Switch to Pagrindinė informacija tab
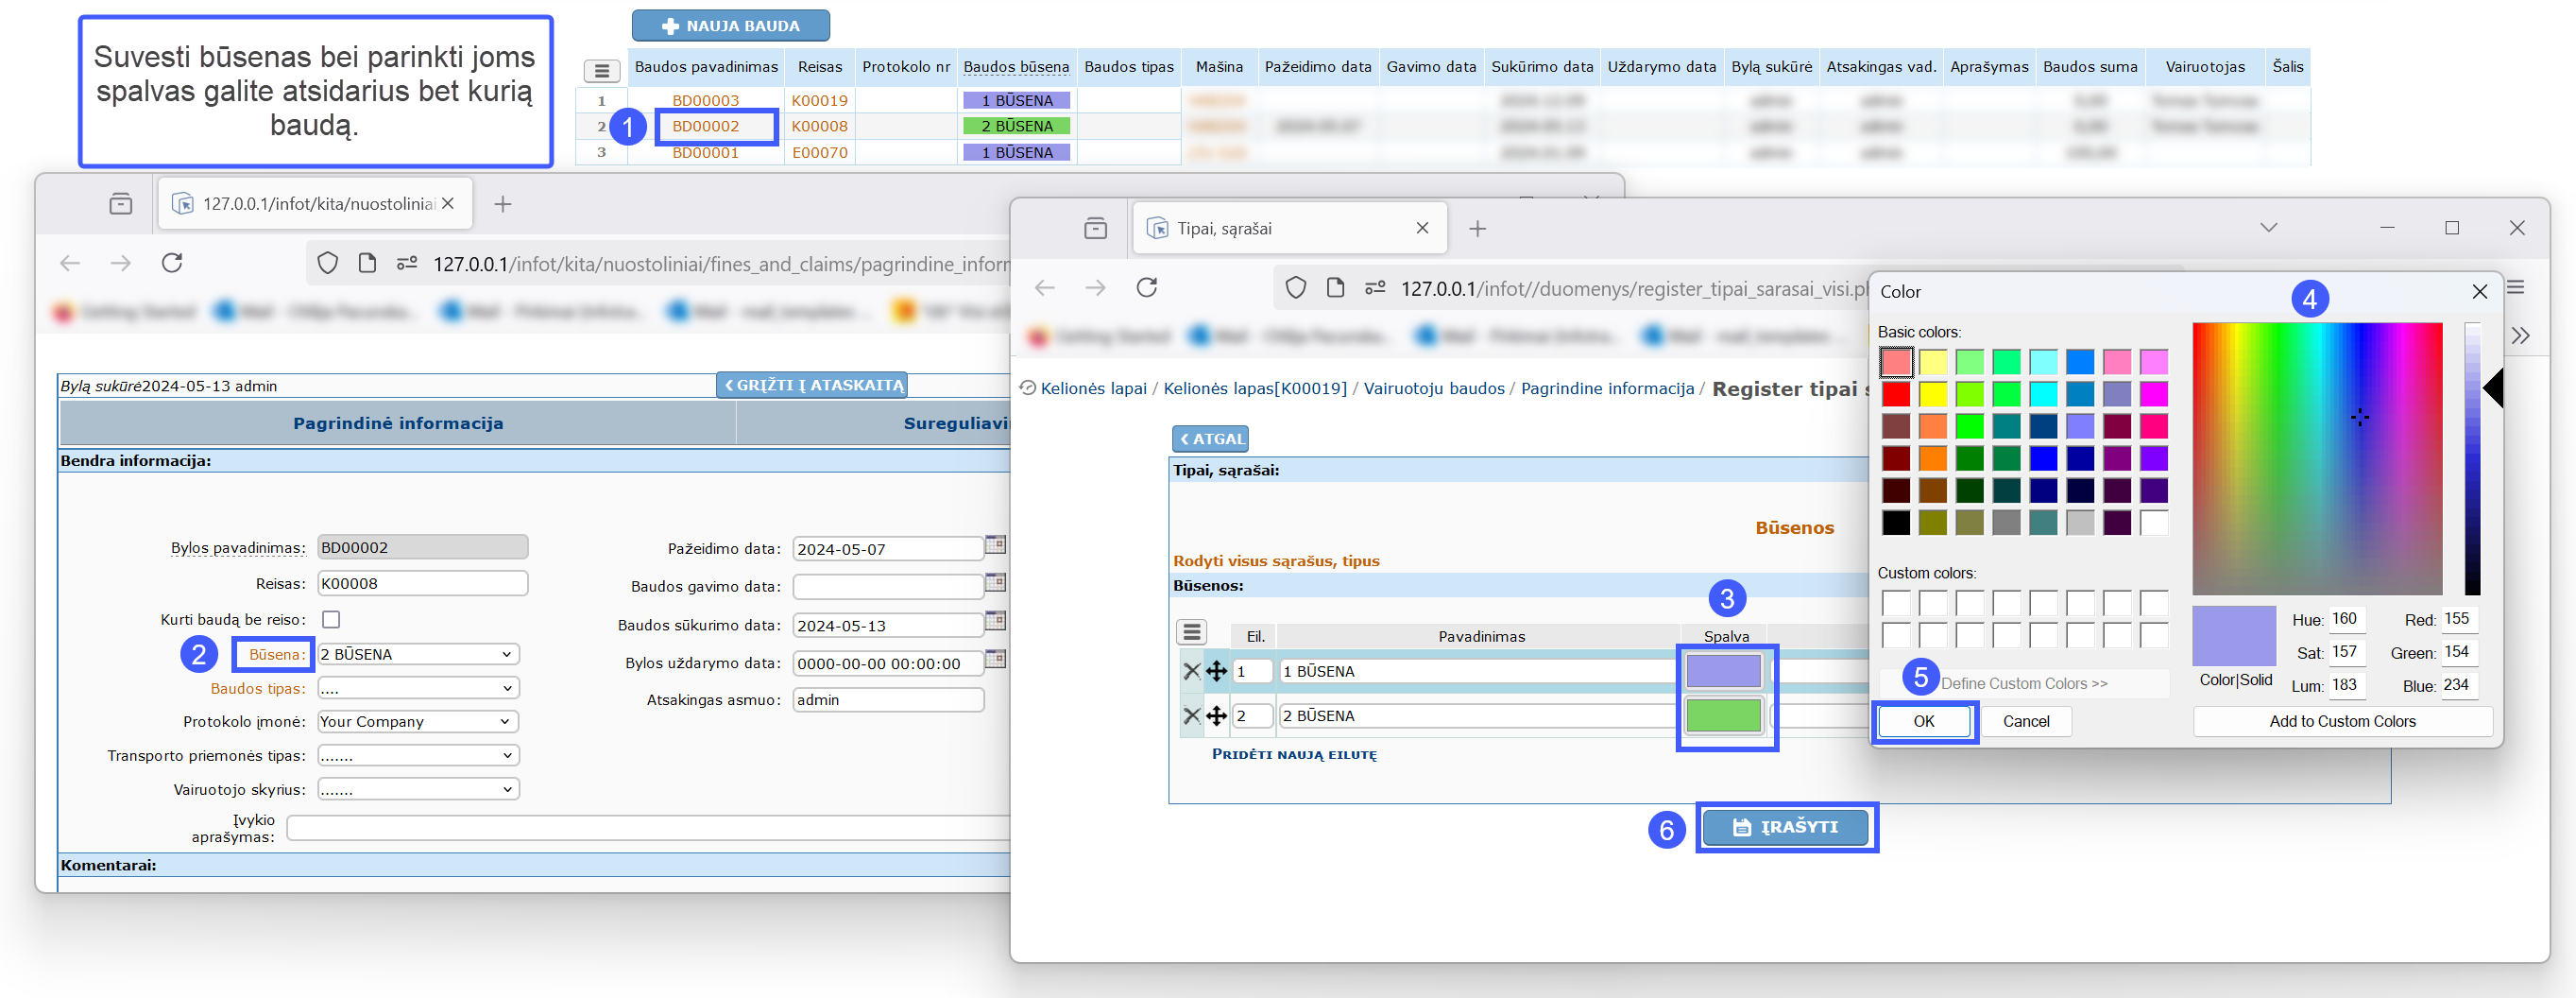The width and height of the screenshot is (2576, 998). click(x=398, y=423)
